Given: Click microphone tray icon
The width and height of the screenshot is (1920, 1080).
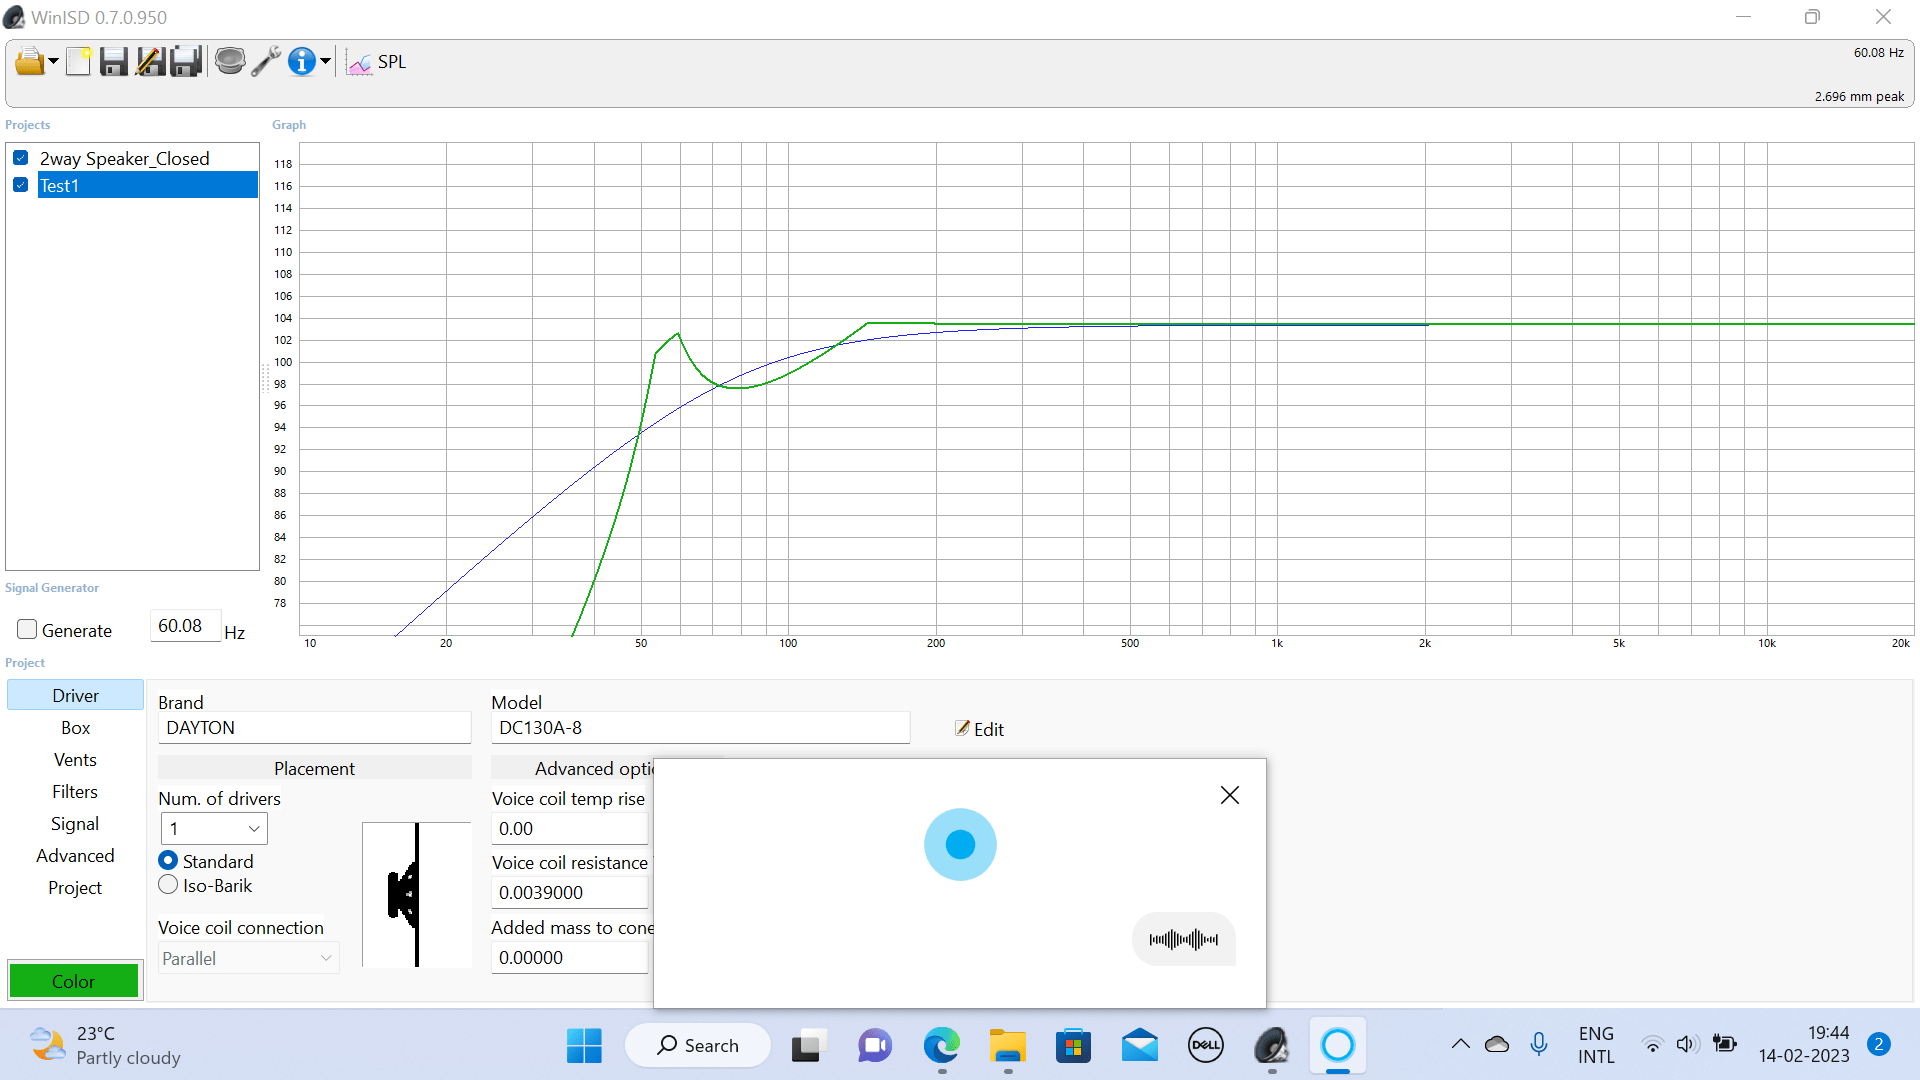Looking at the screenshot, I should point(1539,1045).
